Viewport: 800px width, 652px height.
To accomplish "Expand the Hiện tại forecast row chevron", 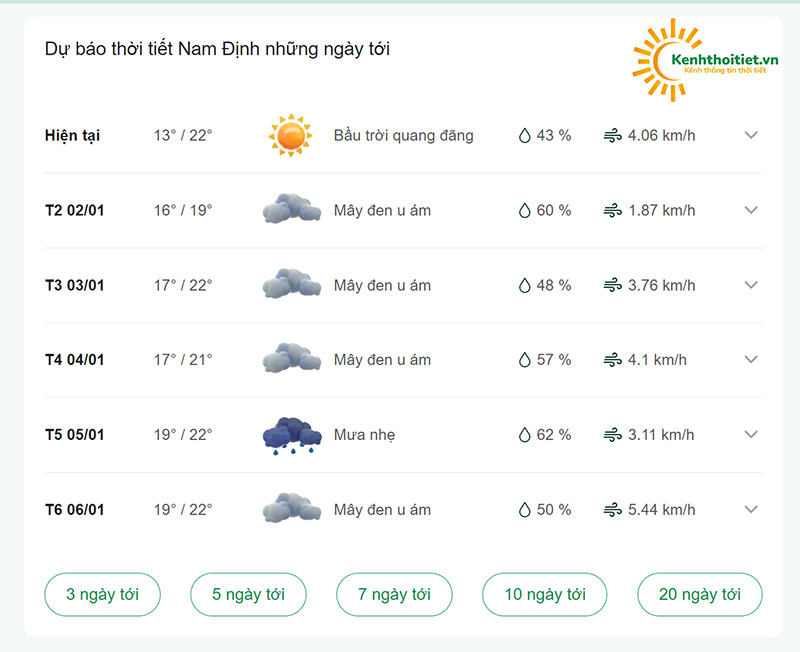I will pos(751,135).
